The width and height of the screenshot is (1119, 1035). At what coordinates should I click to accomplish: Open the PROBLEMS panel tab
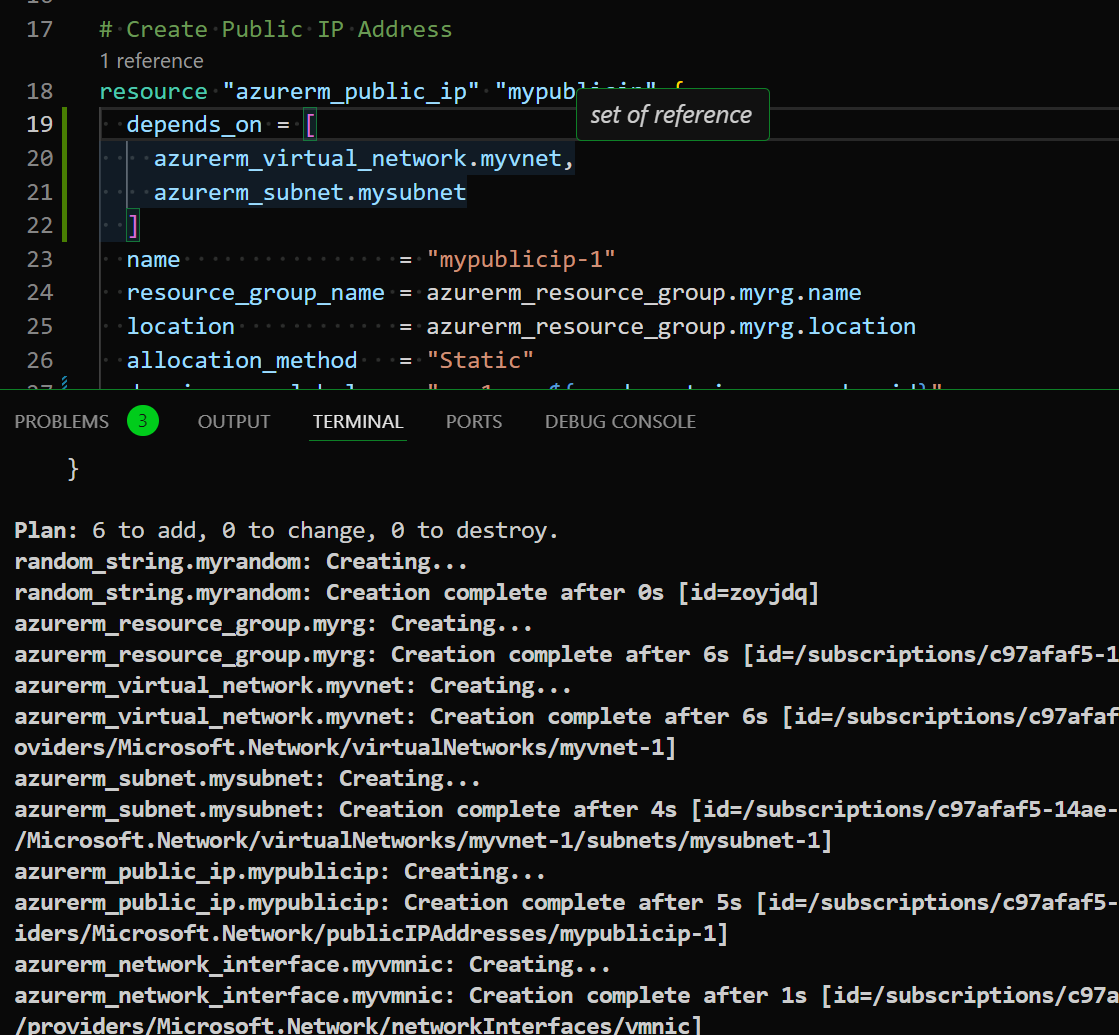tap(62, 422)
